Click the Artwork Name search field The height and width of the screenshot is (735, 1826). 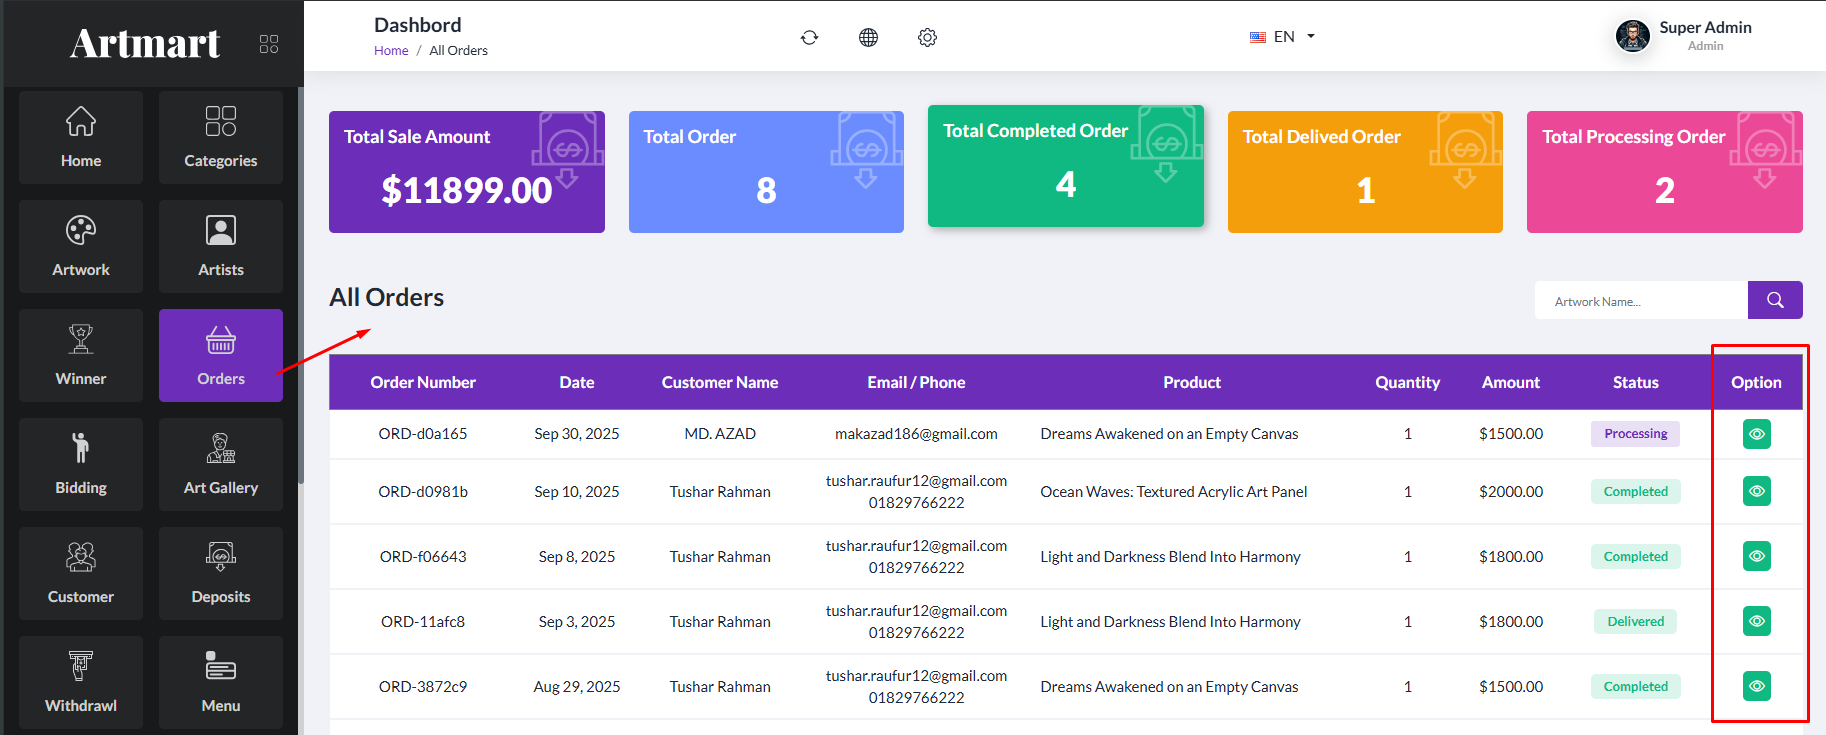(x=1640, y=301)
